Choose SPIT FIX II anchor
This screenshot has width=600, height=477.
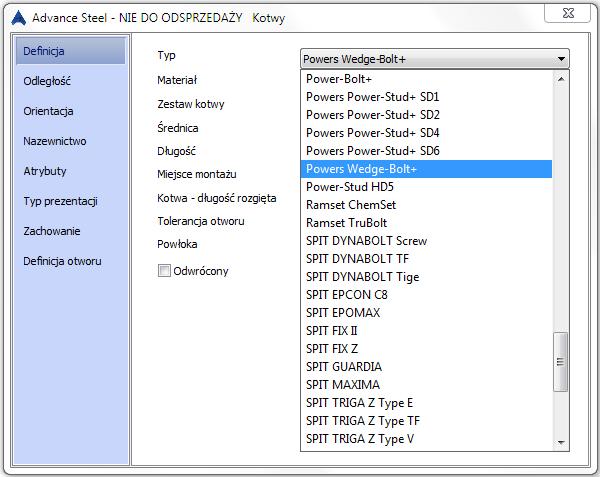[426, 331]
